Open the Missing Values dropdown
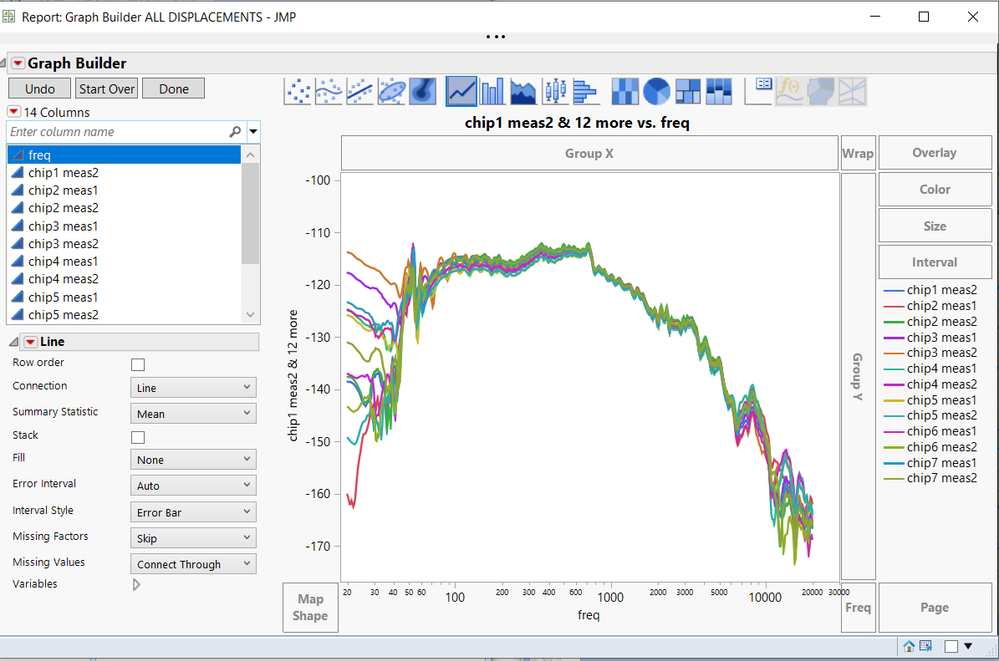999x661 pixels. (193, 564)
